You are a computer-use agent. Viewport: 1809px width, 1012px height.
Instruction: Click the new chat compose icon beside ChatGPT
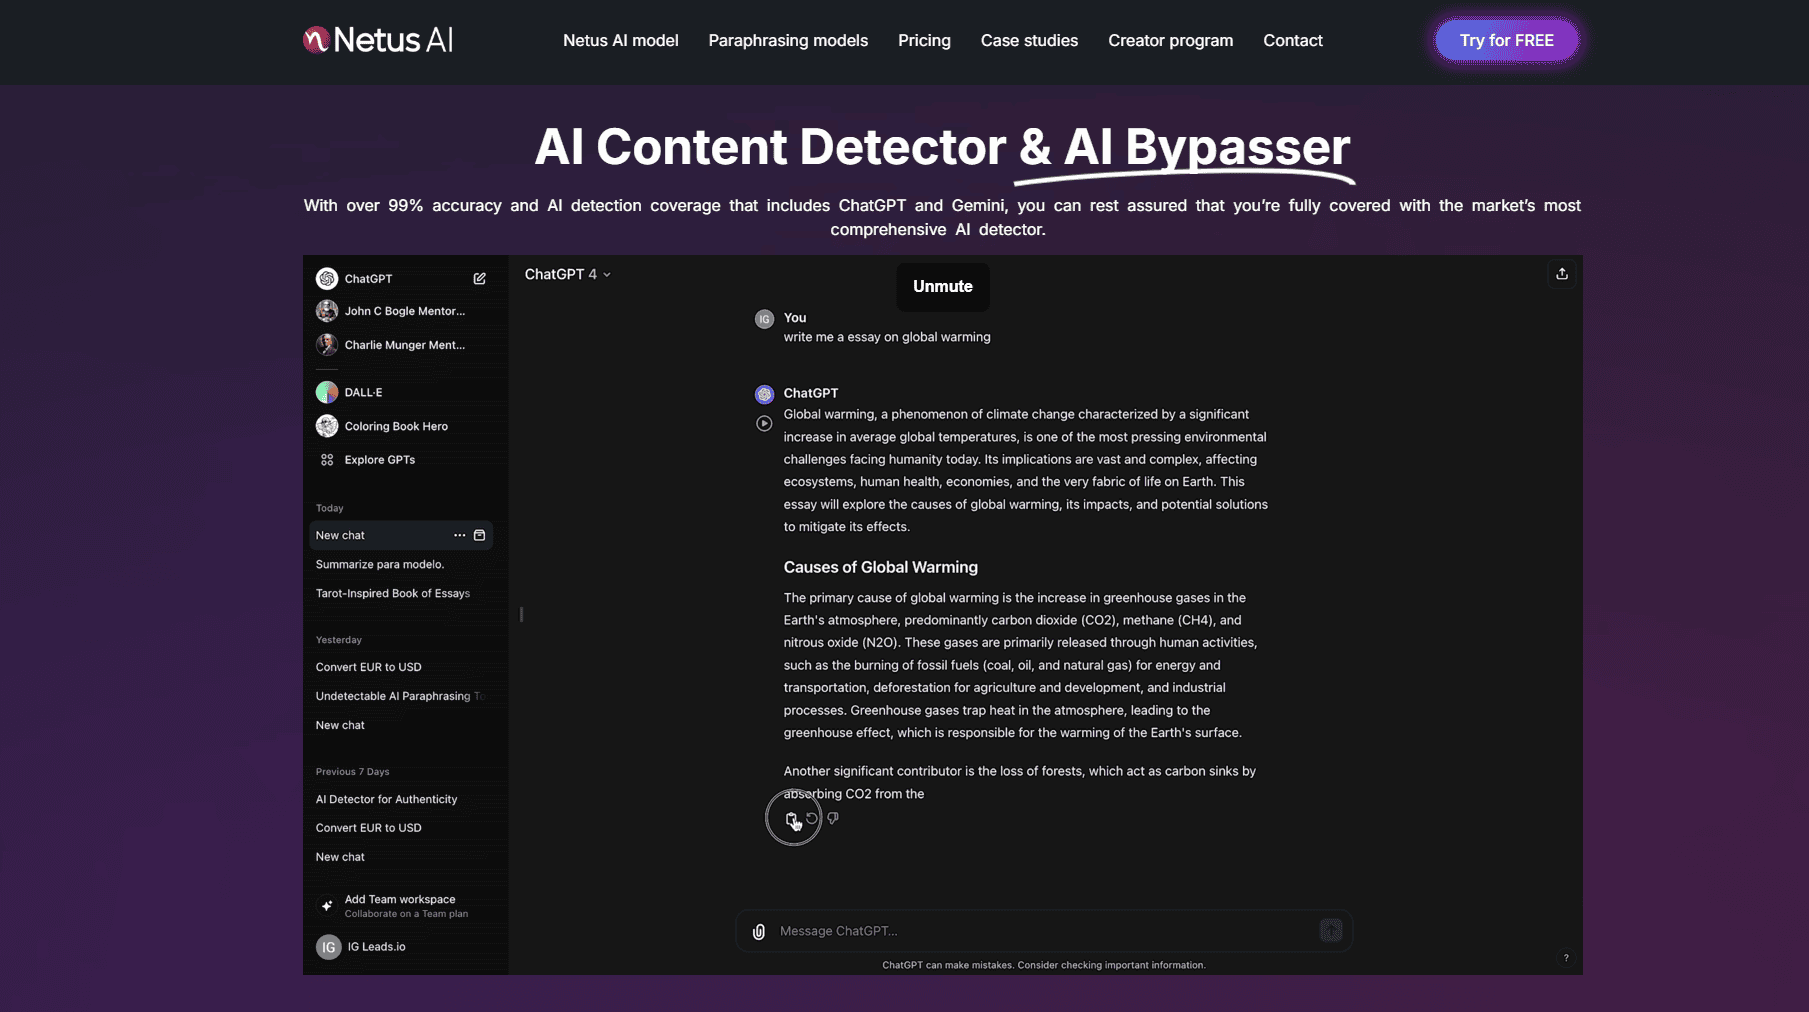pyautogui.click(x=480, y=279)
